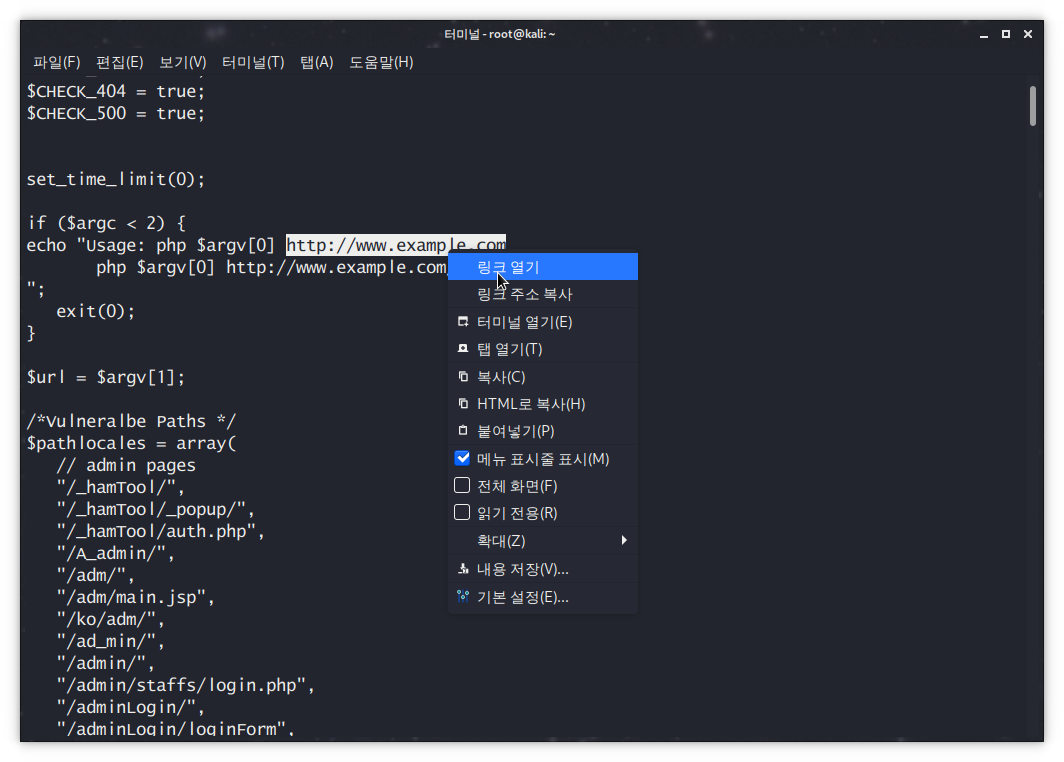Select 붙여넣기(P) menu label
1064x762 pixels.
coord(516,432)
